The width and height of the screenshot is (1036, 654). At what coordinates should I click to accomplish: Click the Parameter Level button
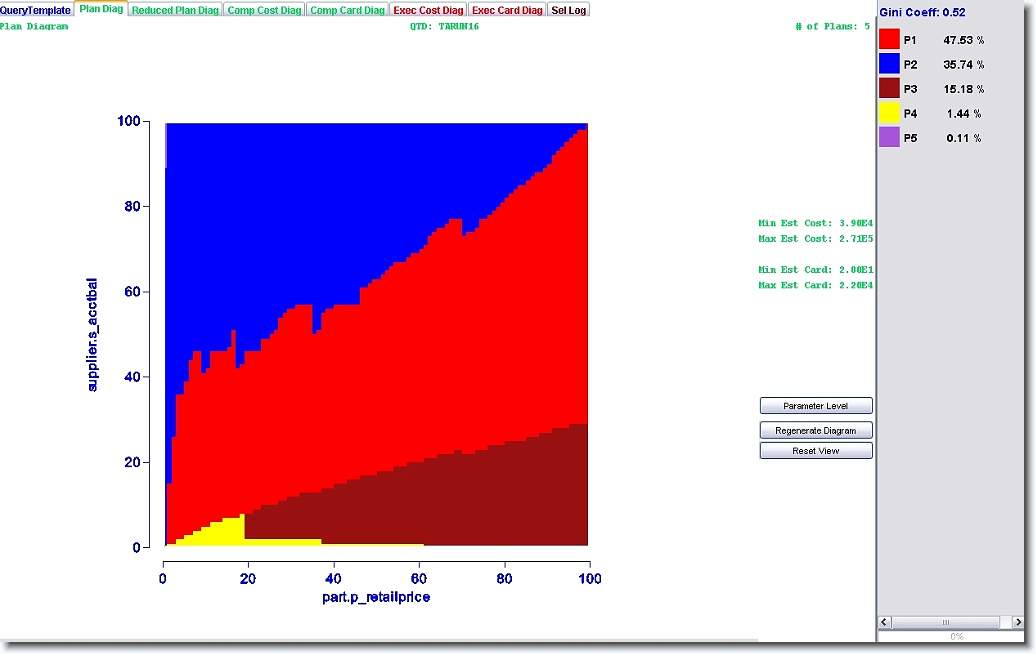point(816,406)
